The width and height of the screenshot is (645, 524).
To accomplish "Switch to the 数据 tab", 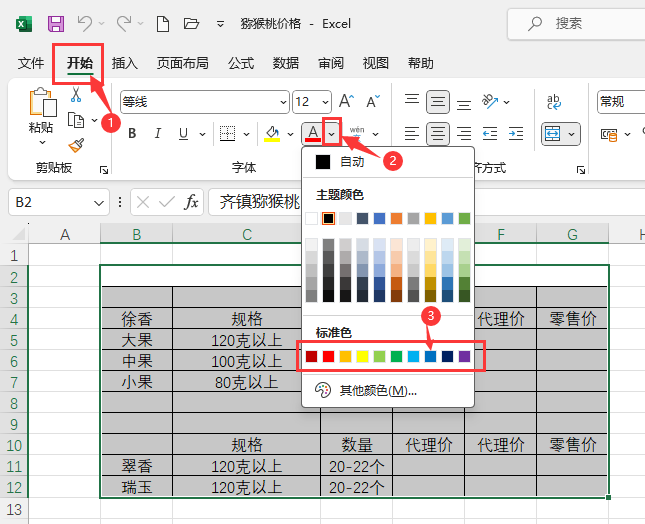I will click(286, 63).
